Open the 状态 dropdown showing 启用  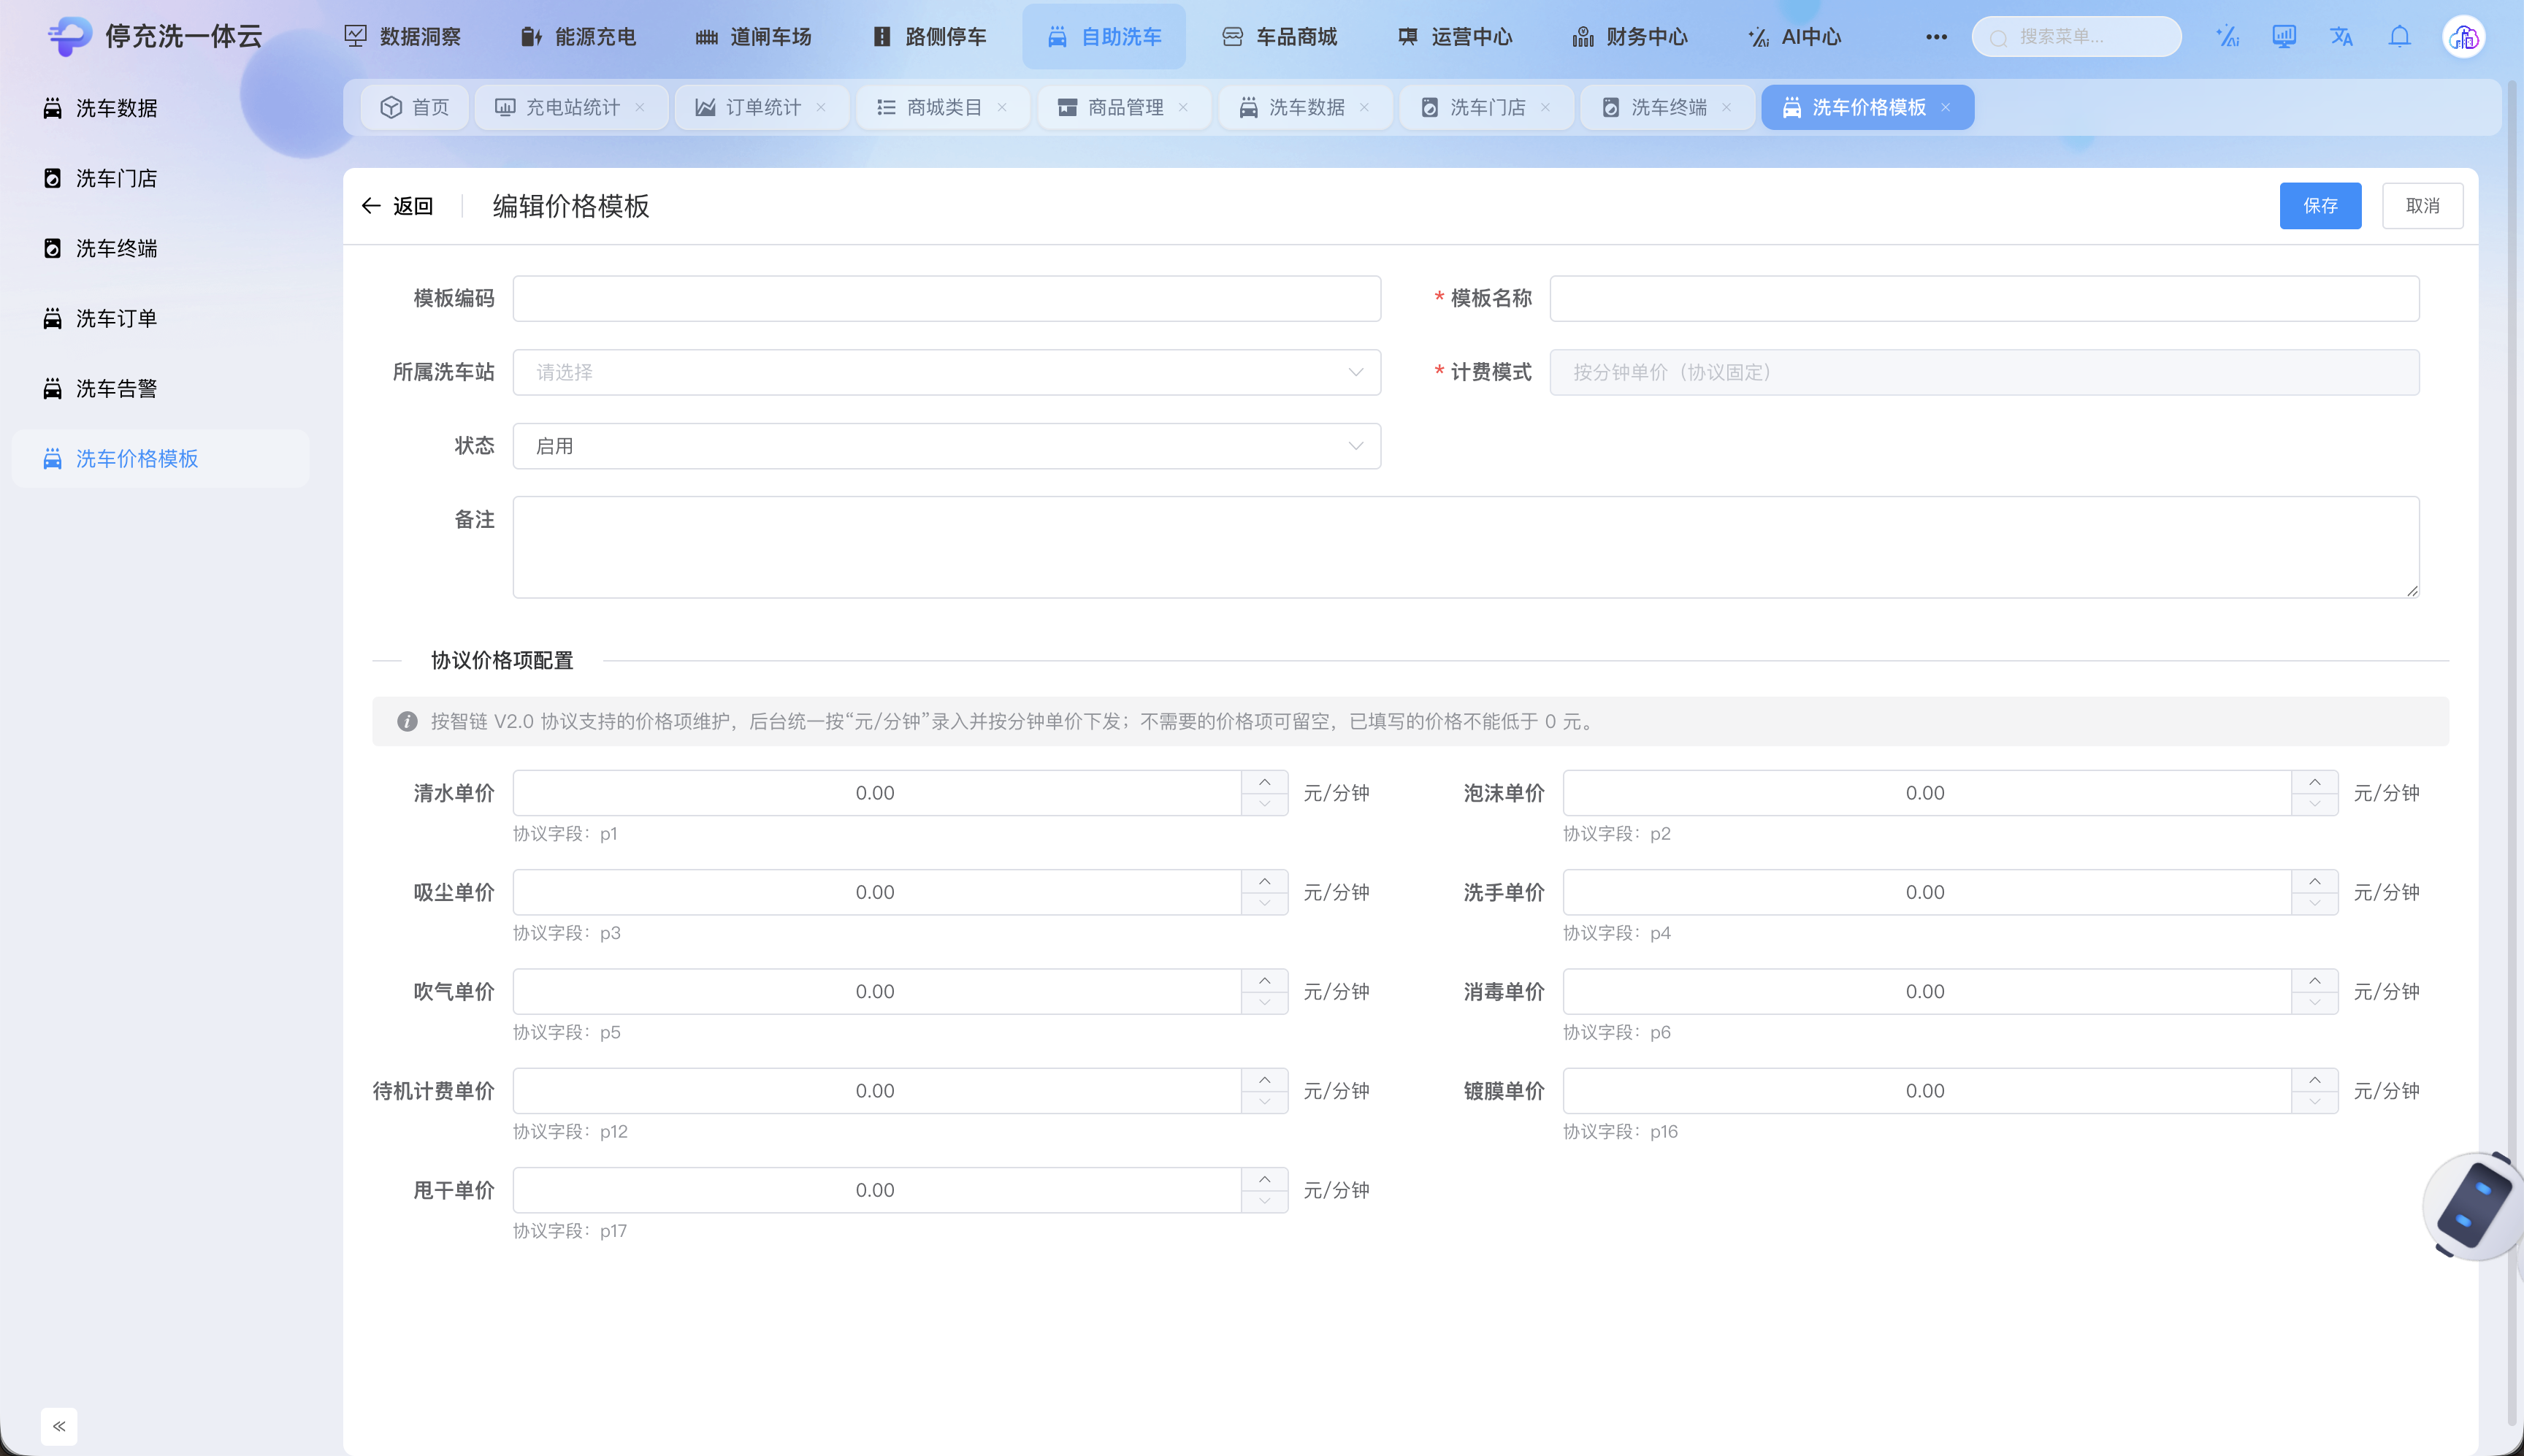(x=946, y=446)
